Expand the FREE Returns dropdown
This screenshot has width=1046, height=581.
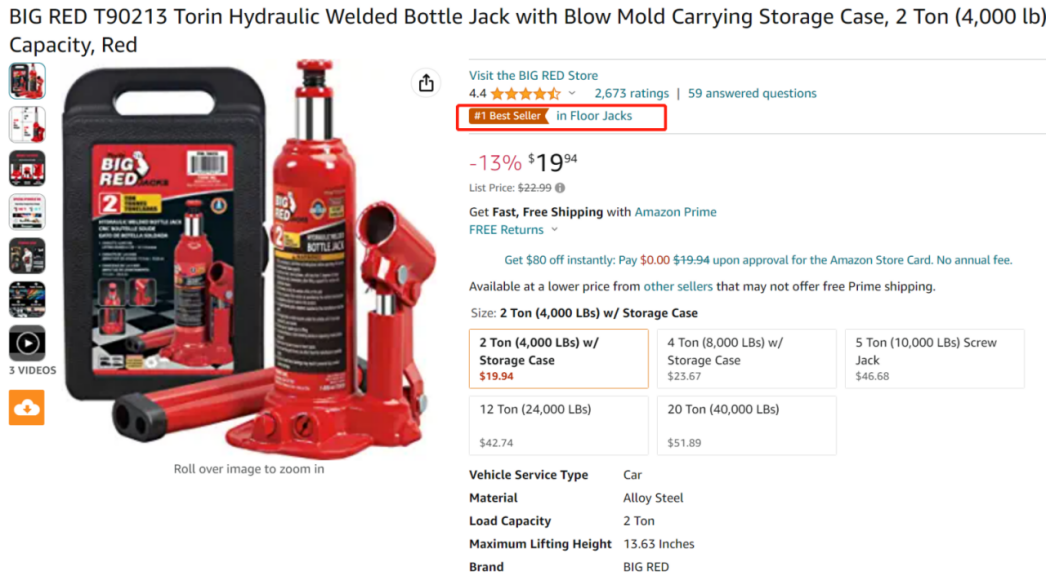tap(555, 230)
